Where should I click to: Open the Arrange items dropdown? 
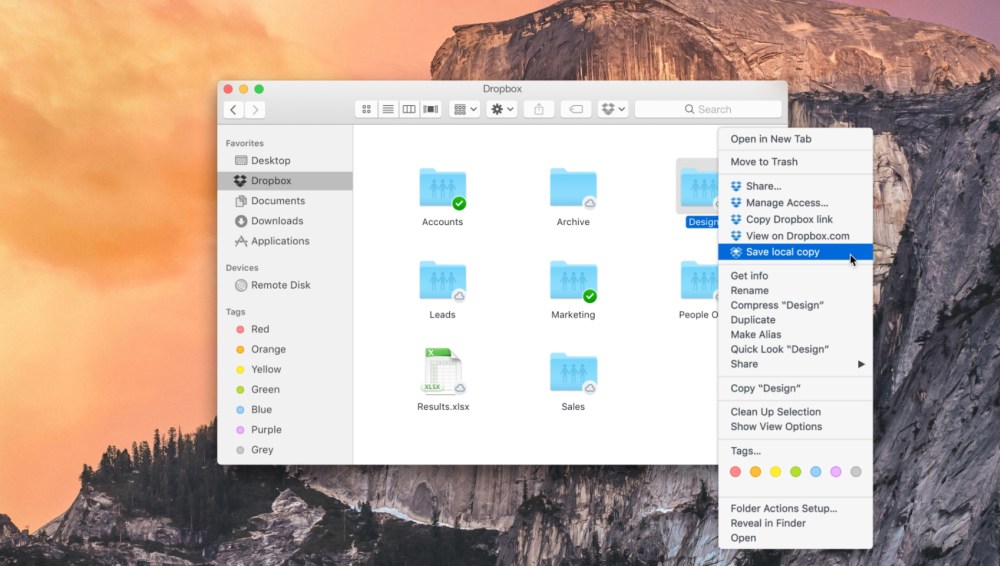[x=465, y=109]
